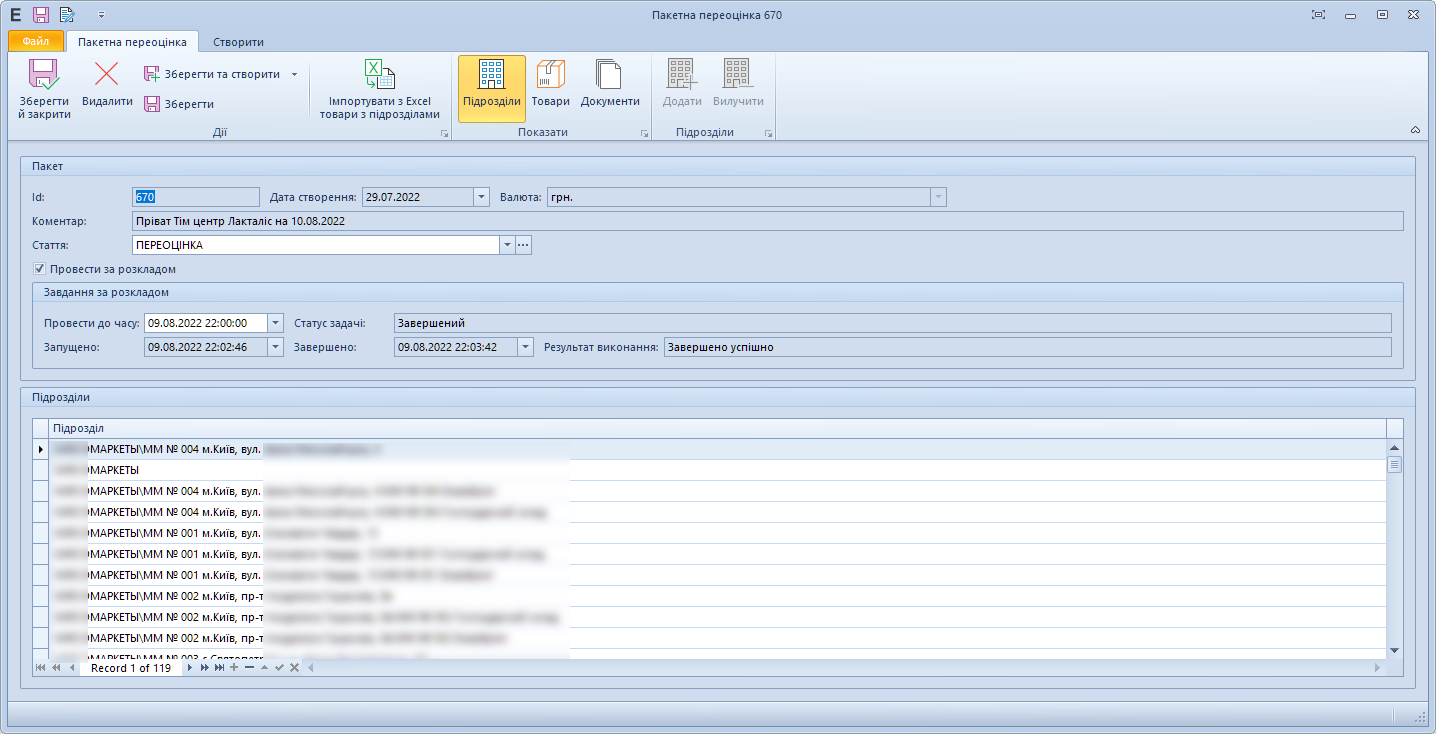Viewport: 1436px width, 734px height.
Task: Go to next page in record navigator
Action: [x=205, y=667]
